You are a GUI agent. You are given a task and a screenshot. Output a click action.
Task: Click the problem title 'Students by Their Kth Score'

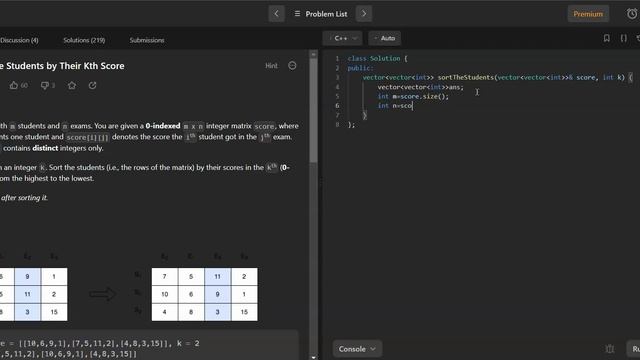(65, 66)
